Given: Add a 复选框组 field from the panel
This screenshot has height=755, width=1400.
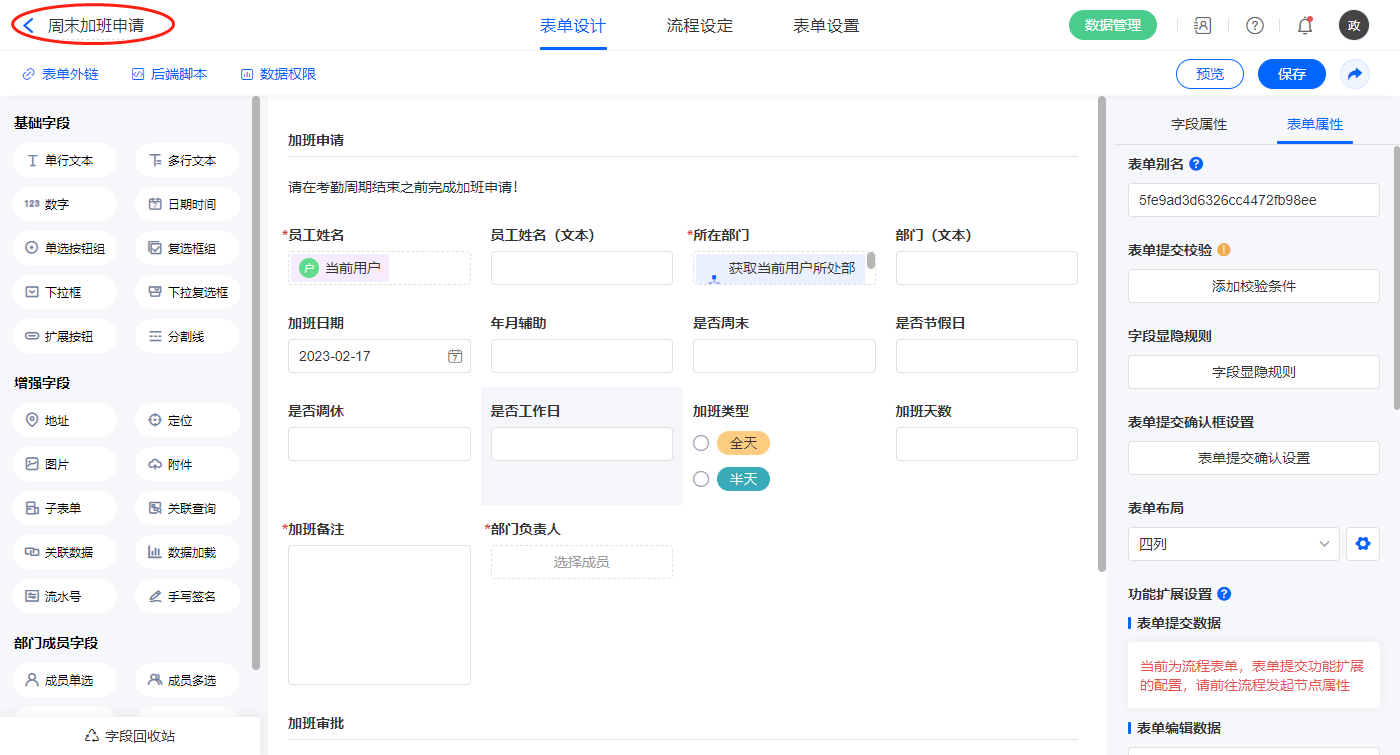Looking at the screenshot, I should [187, 248].
